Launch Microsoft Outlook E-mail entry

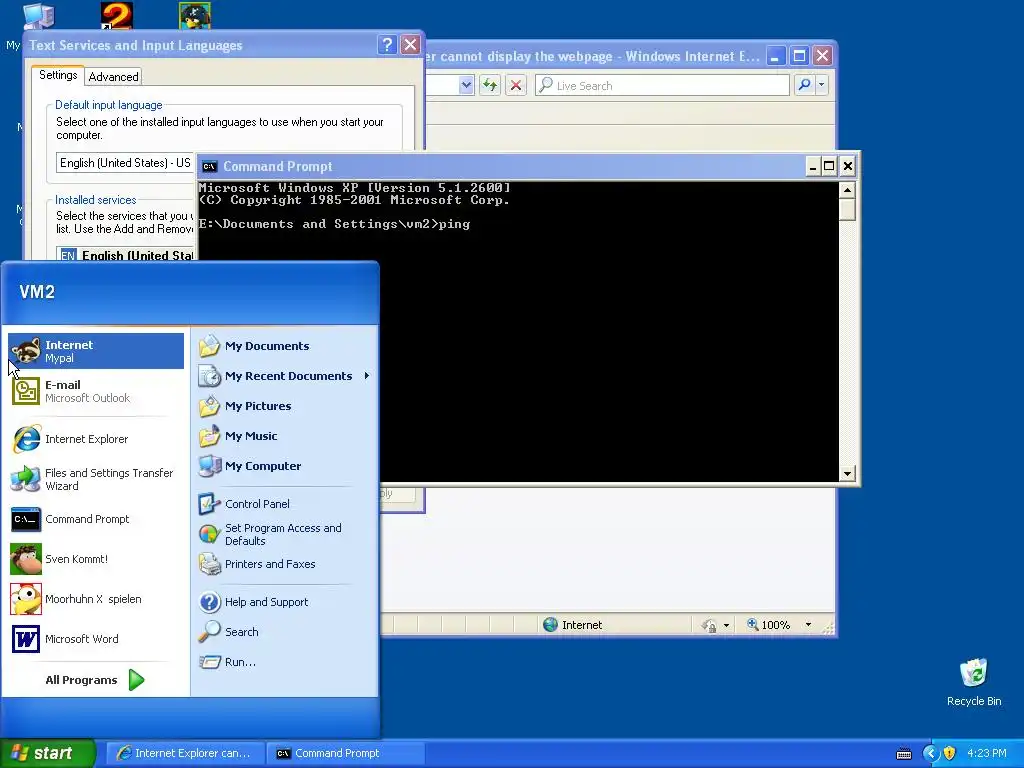pos(96,391)
